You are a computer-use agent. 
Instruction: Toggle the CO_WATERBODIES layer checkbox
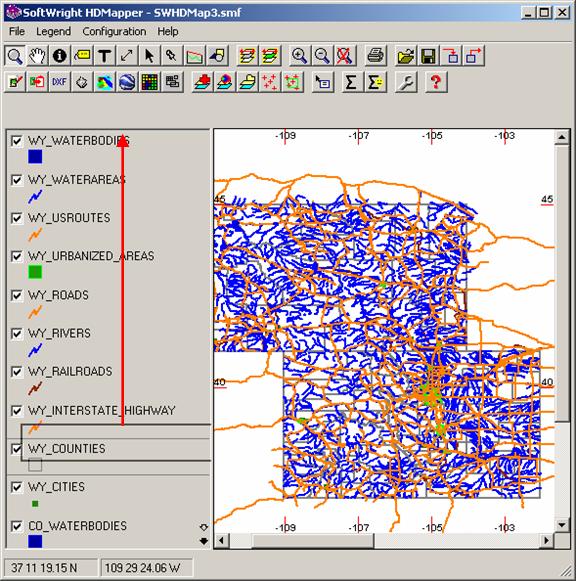(16, 526)
